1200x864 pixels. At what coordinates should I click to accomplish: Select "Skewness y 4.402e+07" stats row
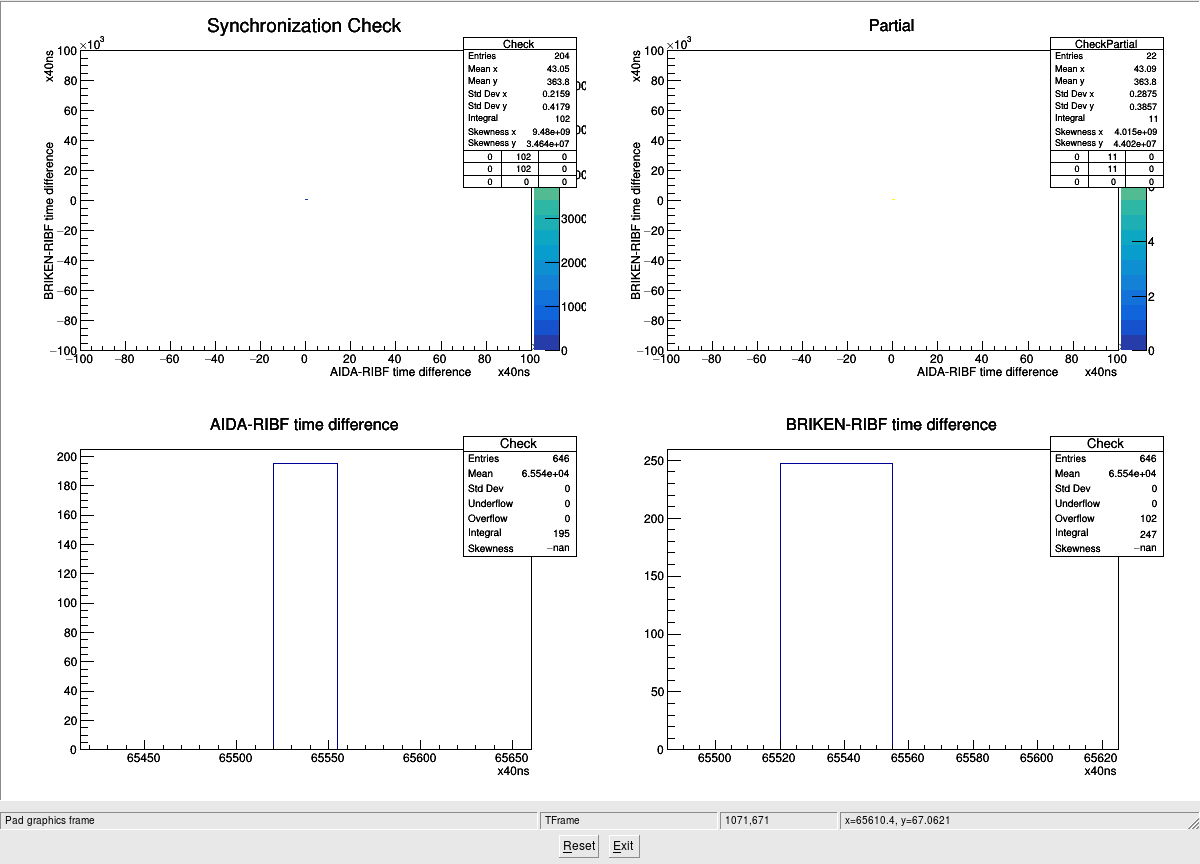1106,144
